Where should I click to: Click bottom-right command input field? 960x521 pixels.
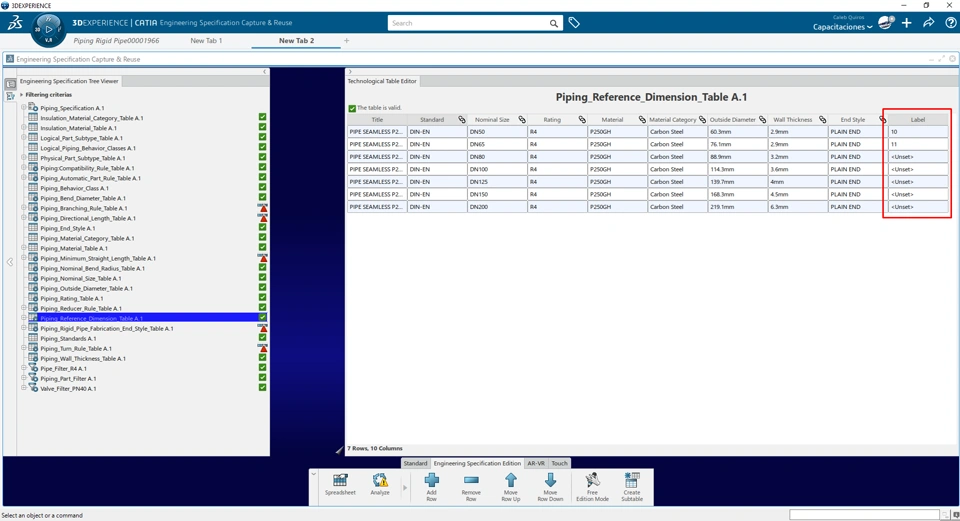click(x=864, y=515)
